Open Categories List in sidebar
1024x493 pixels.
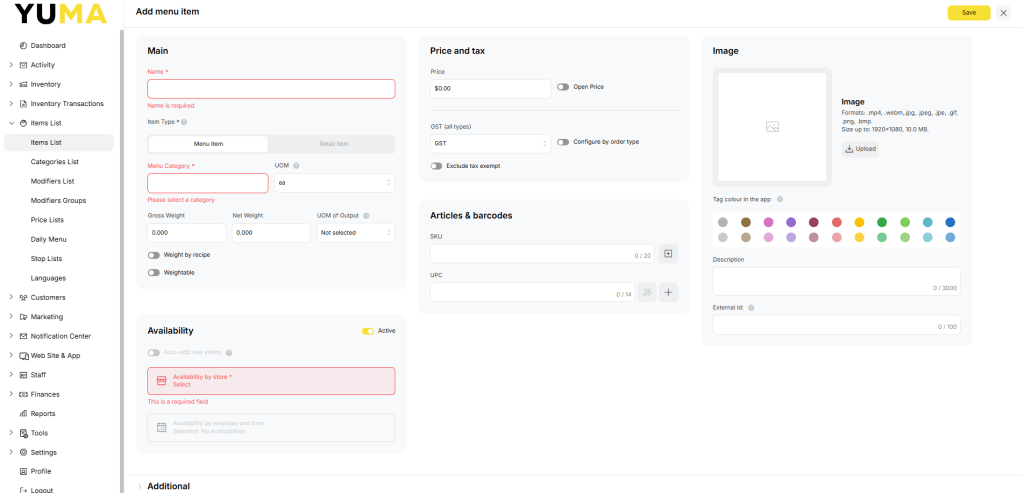pos(54,162)
